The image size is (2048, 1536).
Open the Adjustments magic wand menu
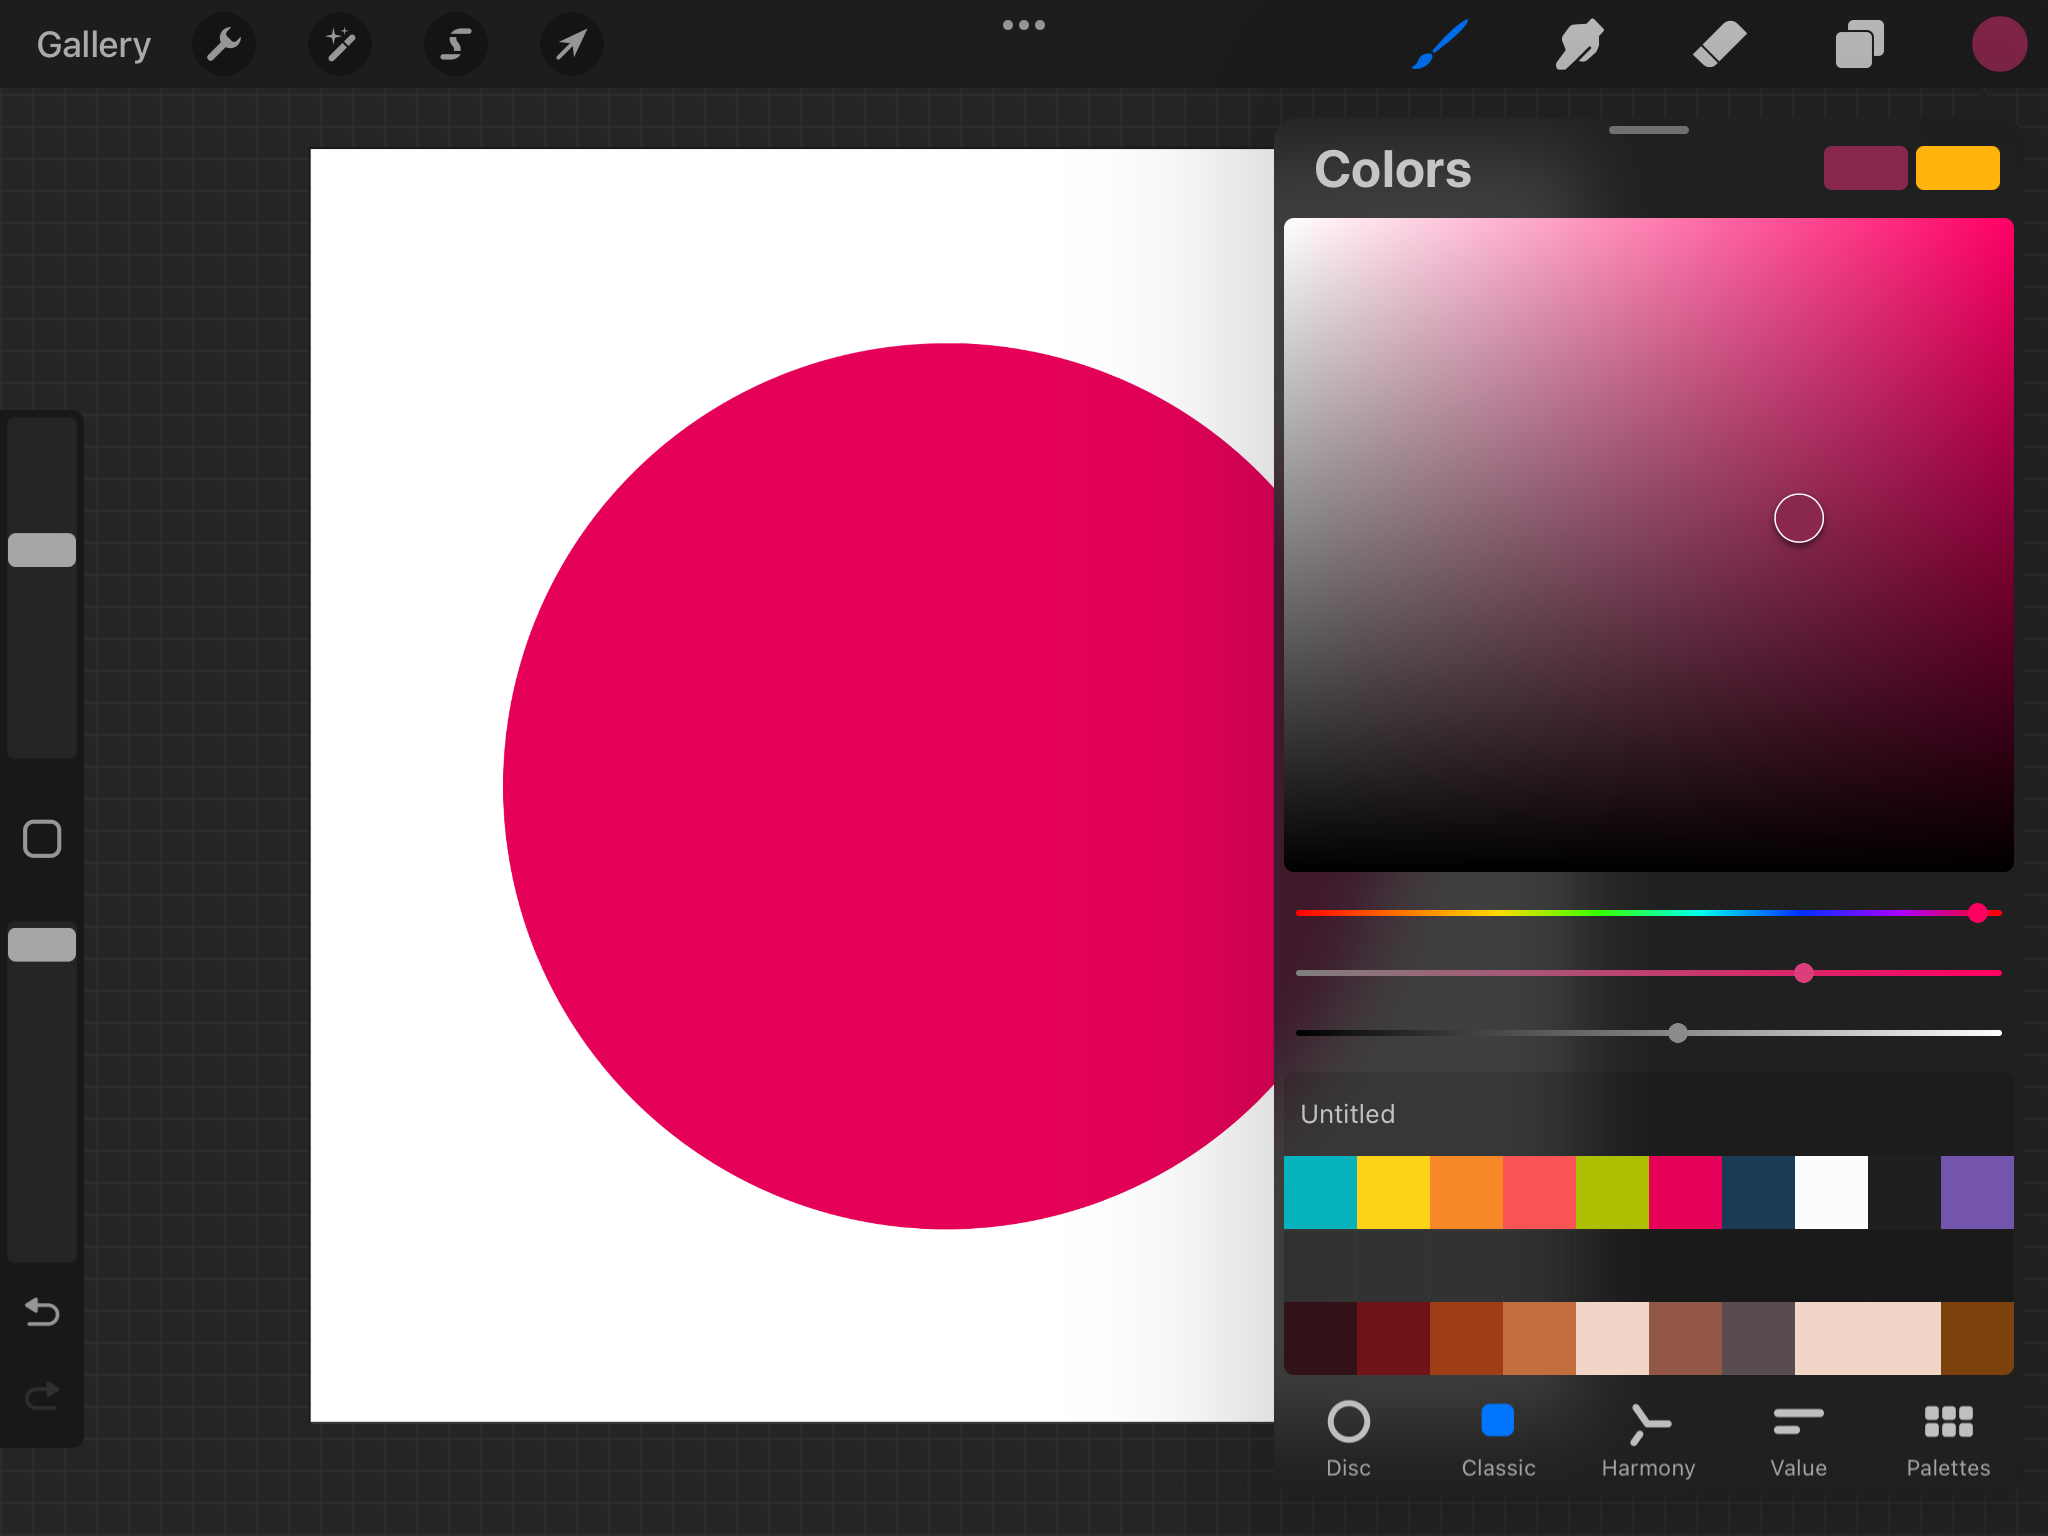coord(340,44)
